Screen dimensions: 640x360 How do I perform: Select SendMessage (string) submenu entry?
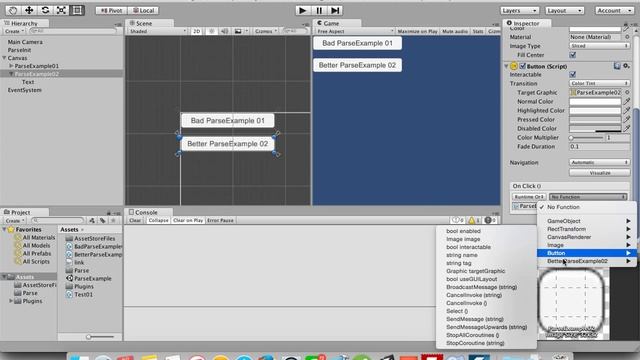click(x=486, y=319)
